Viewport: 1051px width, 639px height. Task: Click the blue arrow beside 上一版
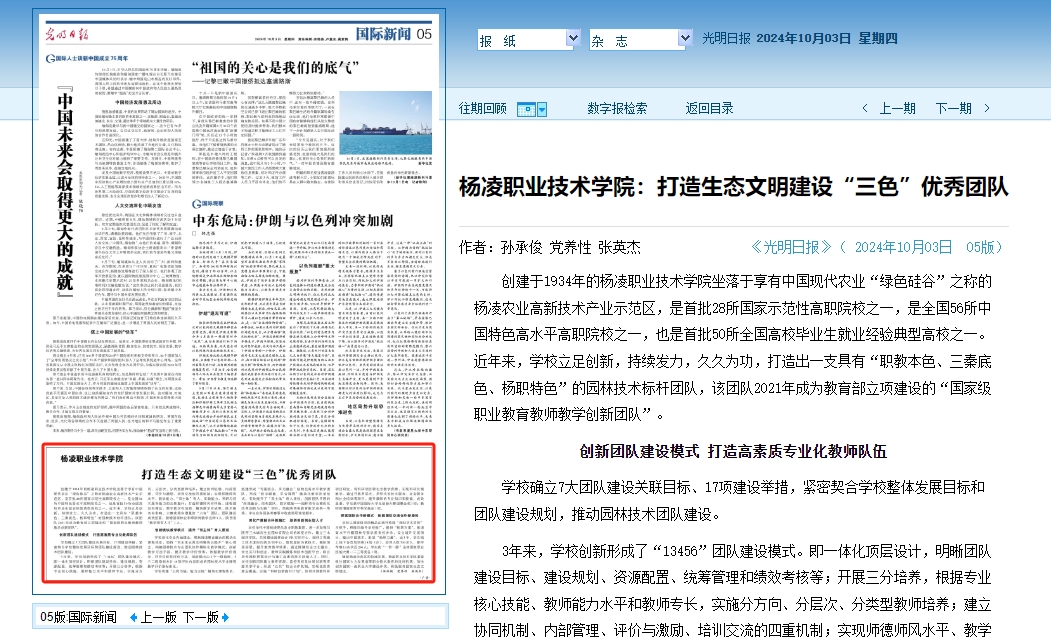click(x=134, y=617)
